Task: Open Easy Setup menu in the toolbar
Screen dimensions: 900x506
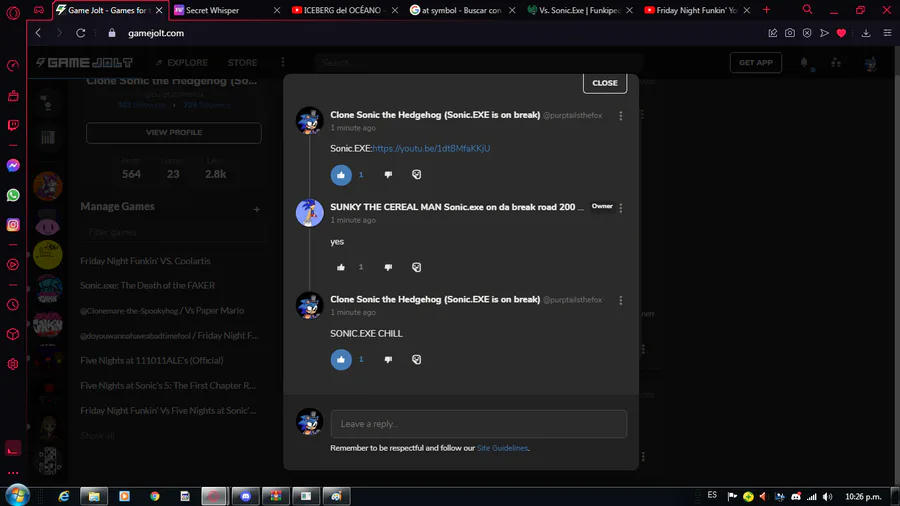Action: tap(887, 33)
